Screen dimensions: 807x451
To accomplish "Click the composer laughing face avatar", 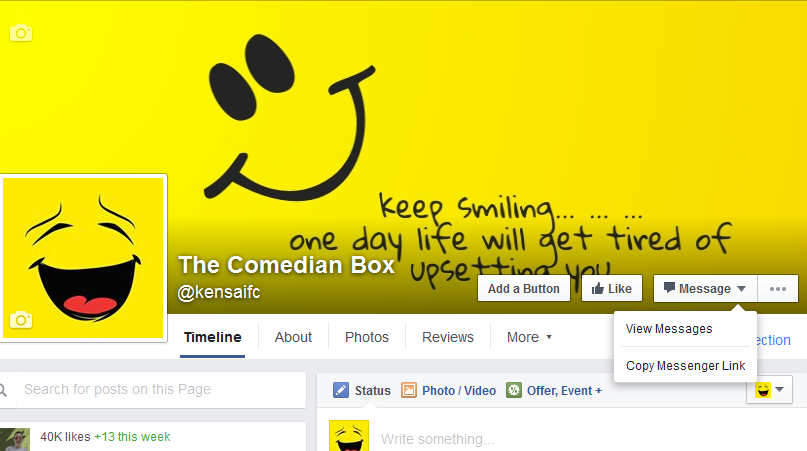I will point(349,436).
